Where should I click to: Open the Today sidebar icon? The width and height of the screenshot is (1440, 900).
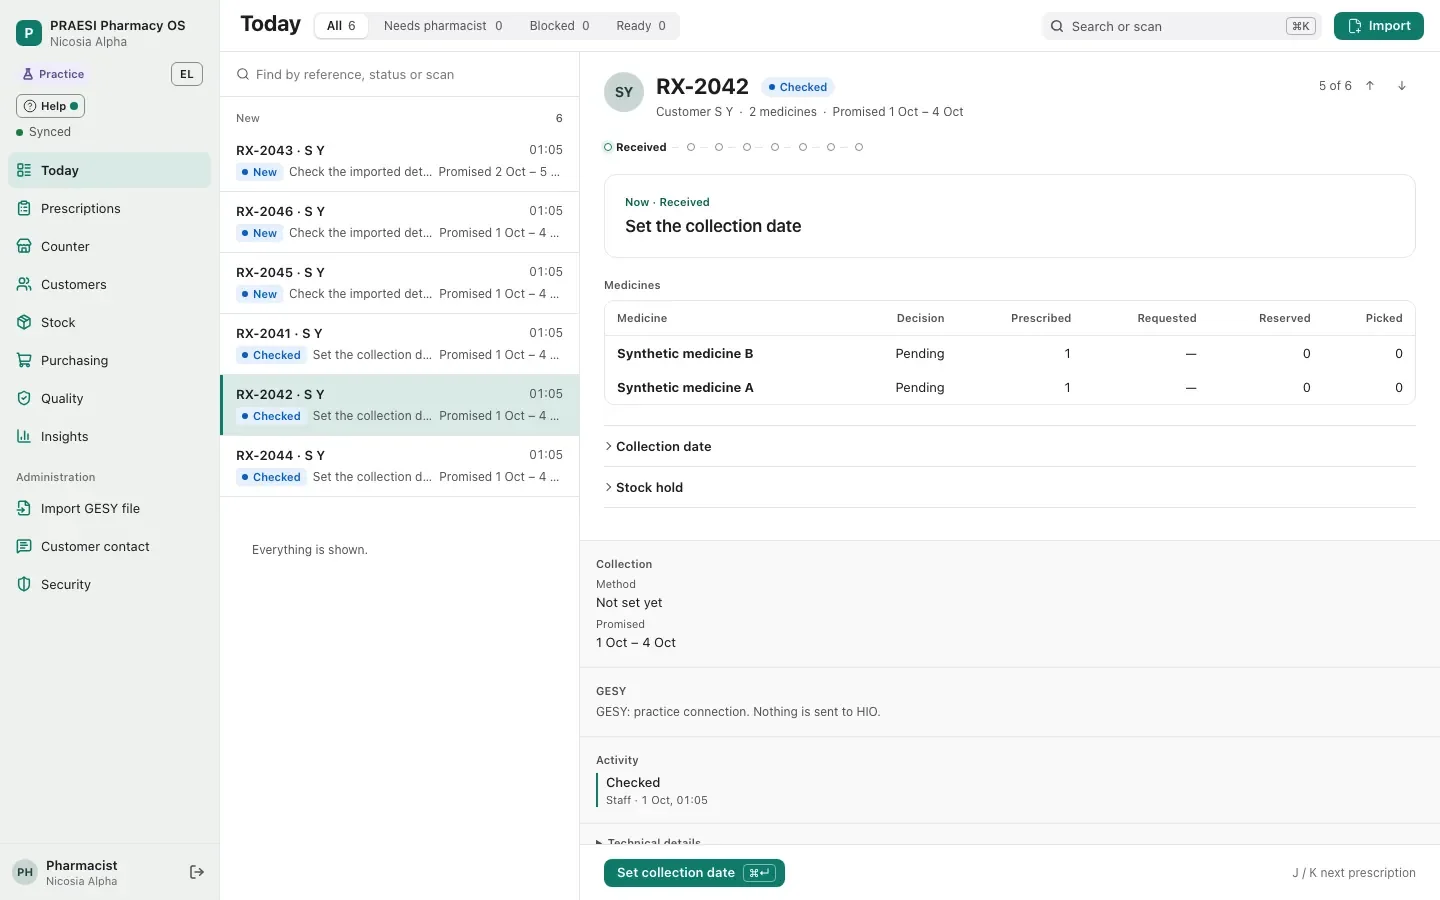(24, 171)
